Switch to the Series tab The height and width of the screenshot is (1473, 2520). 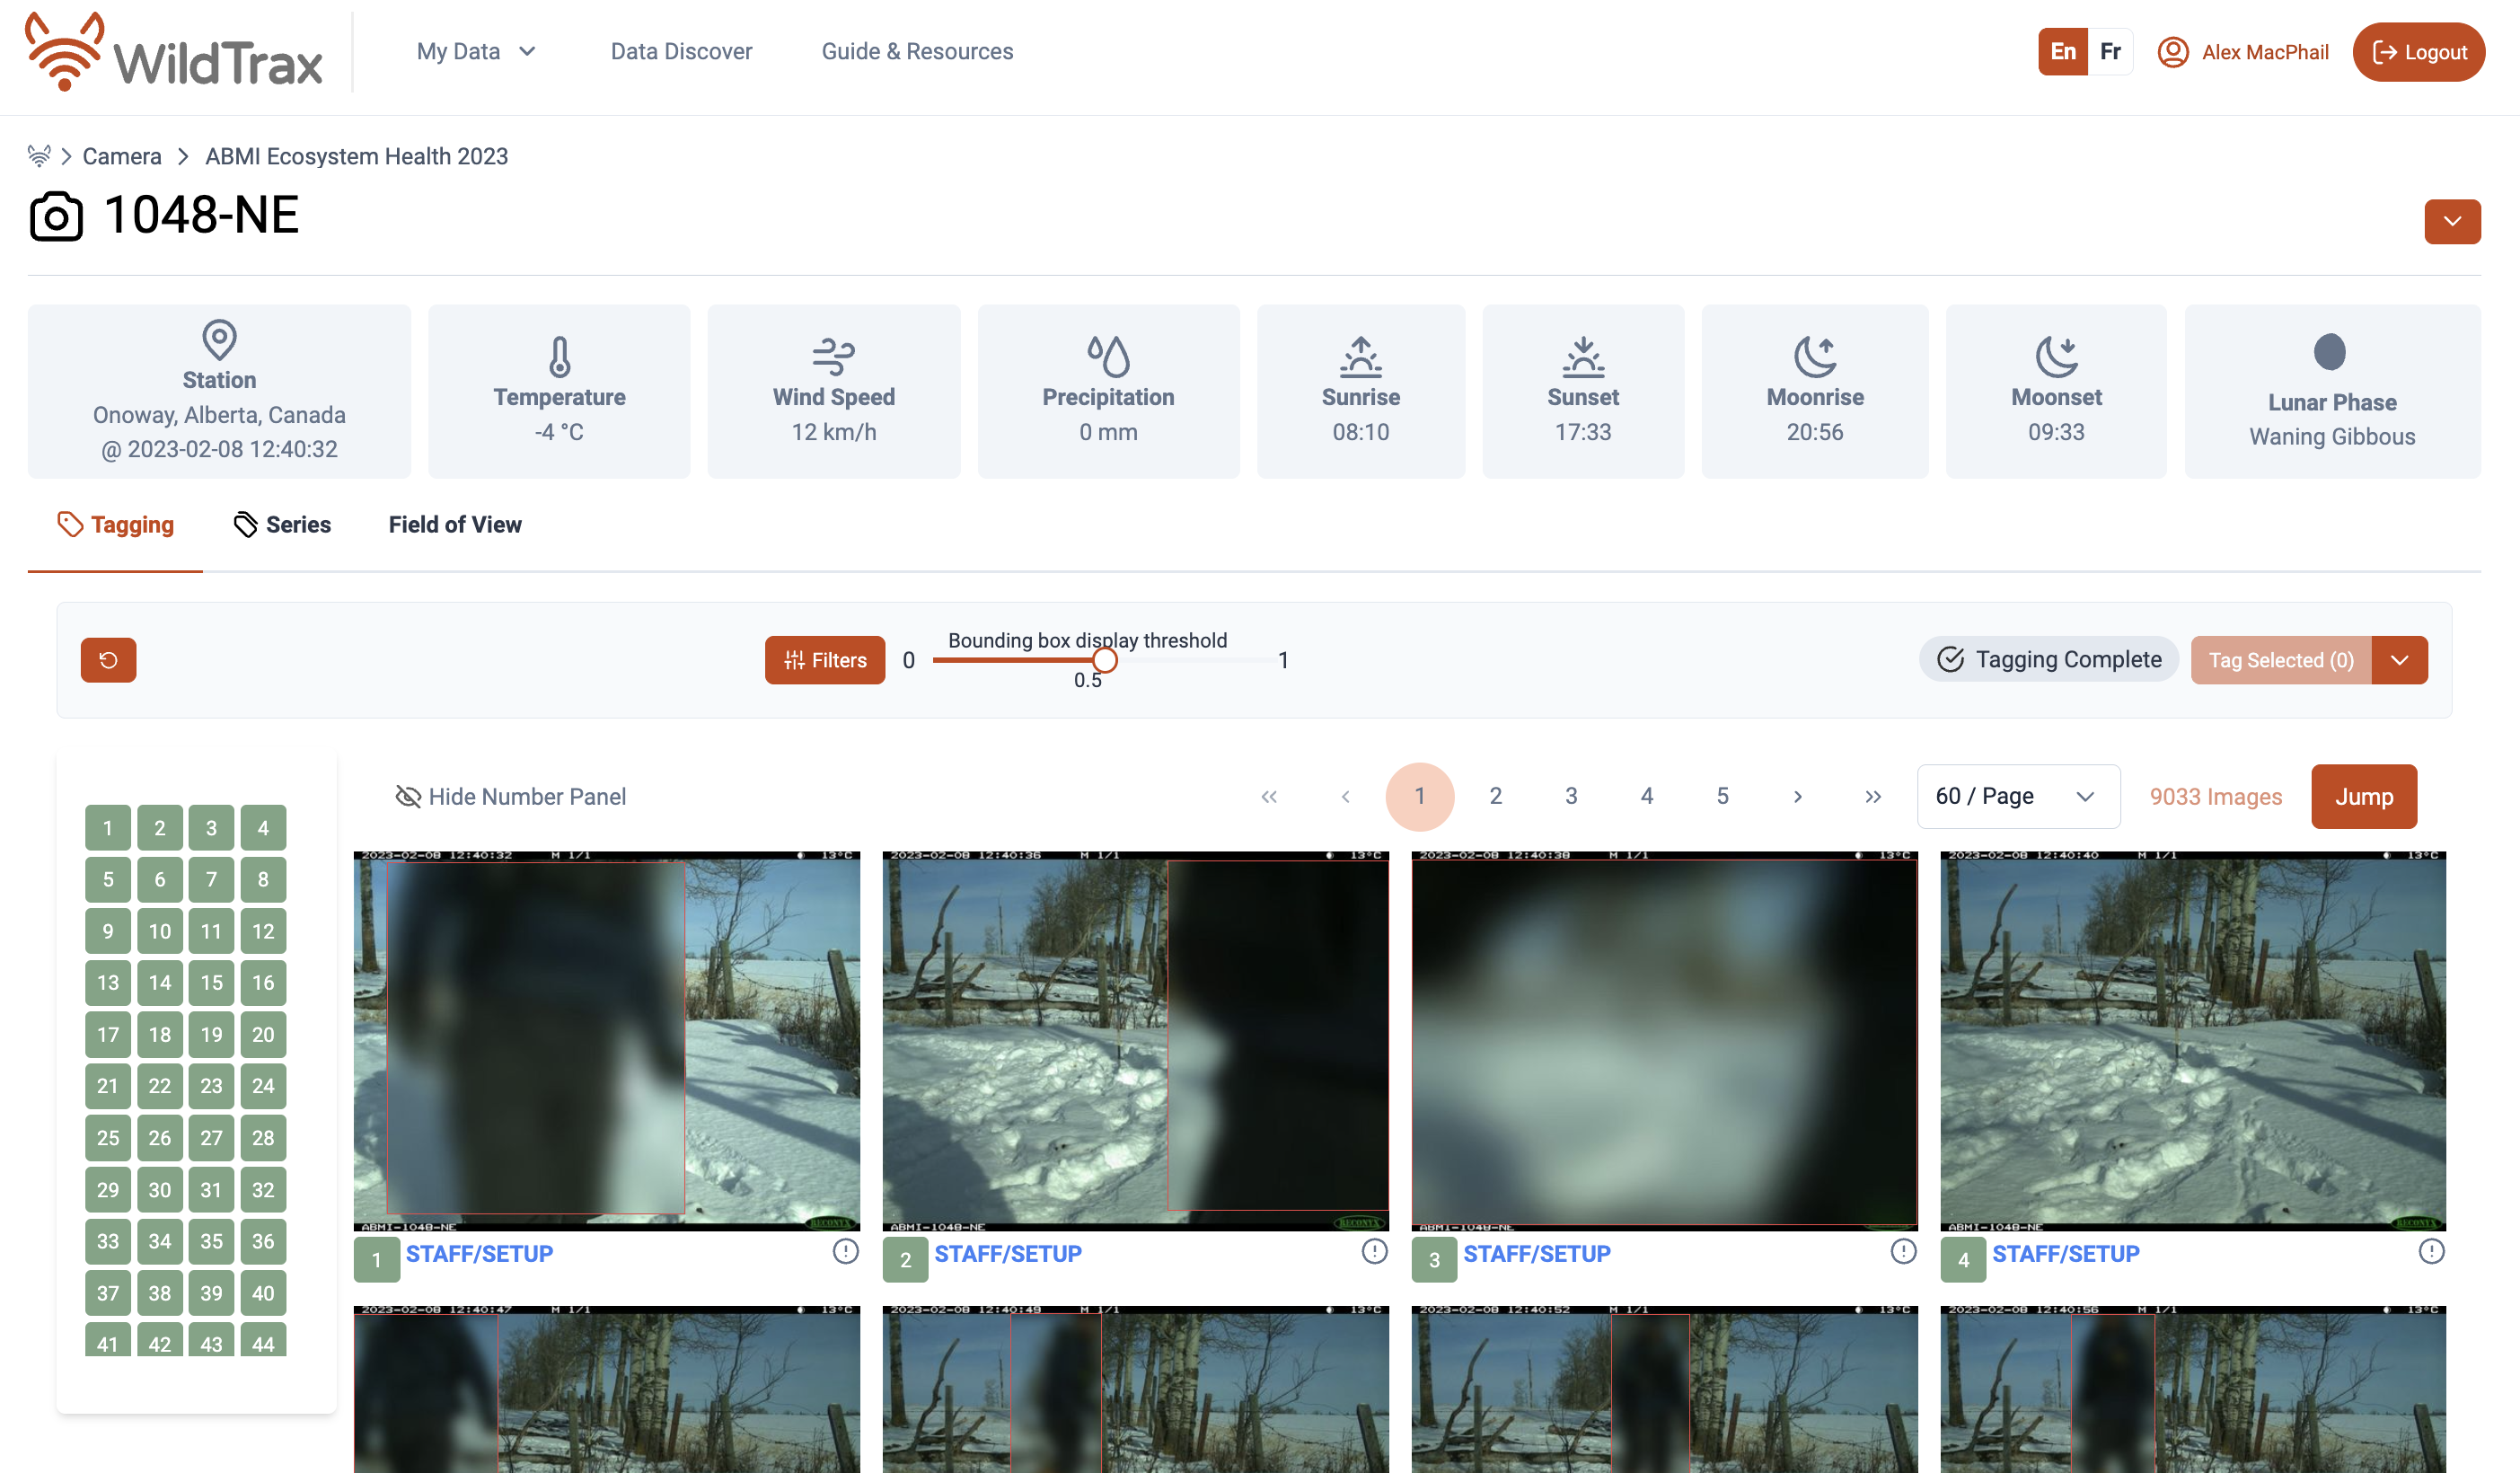coord(282,524)
